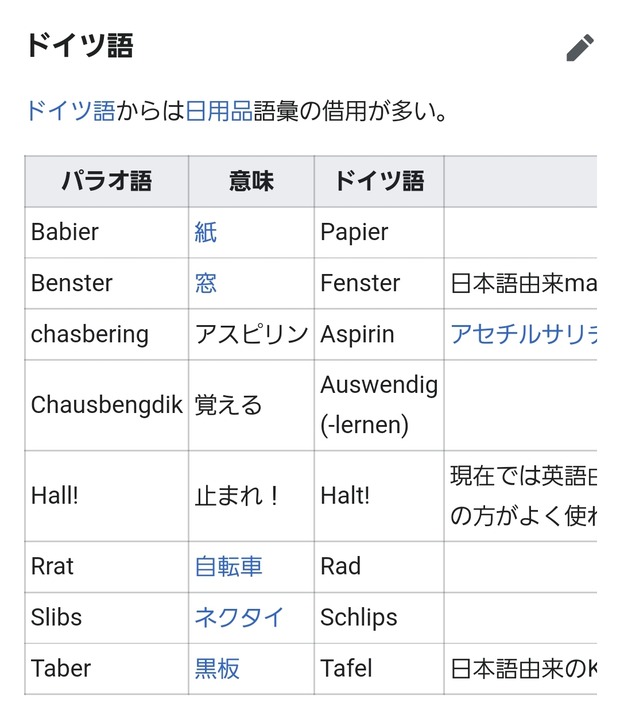Click the ドイツ語 section heading

[80, 46]
